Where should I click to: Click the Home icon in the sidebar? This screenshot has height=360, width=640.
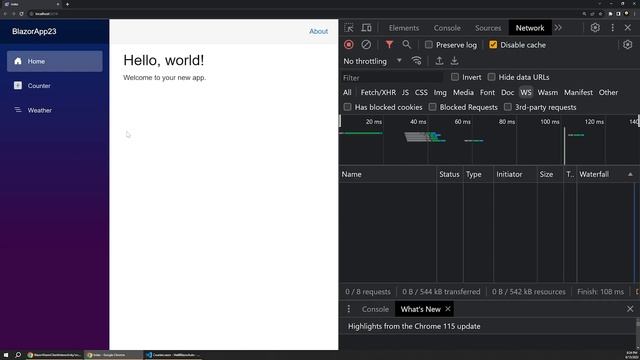[x=18, y=61]
